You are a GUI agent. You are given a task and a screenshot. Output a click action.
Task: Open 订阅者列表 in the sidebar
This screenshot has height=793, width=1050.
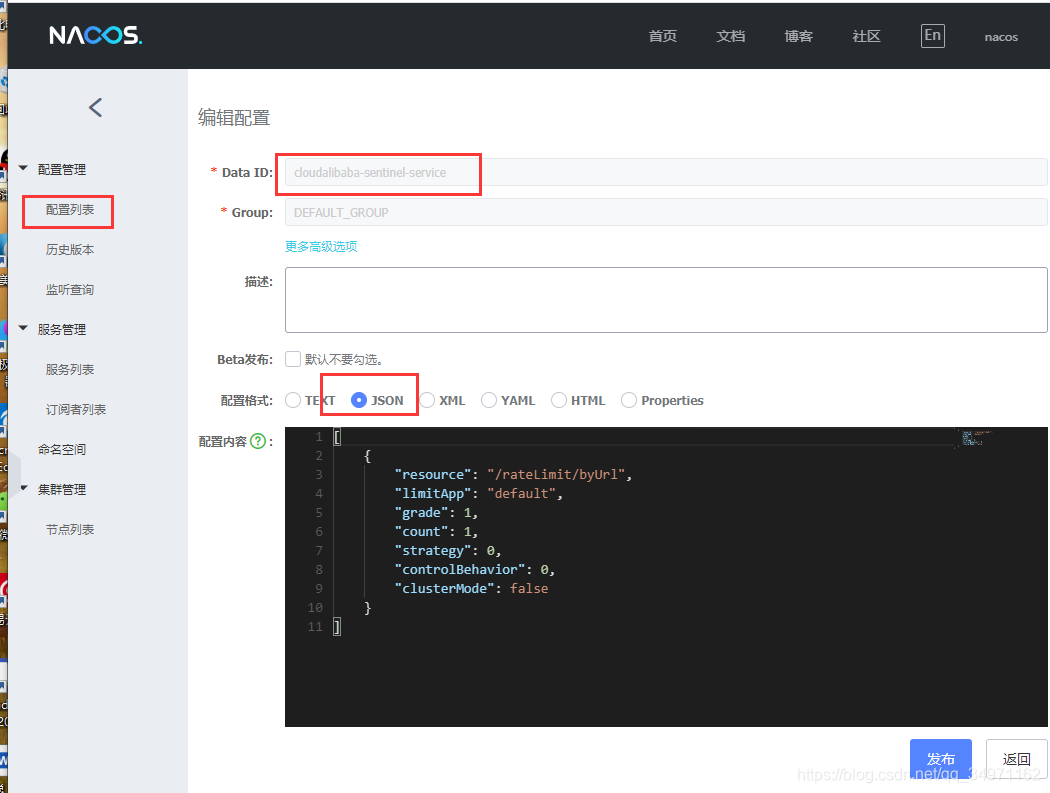76,409
